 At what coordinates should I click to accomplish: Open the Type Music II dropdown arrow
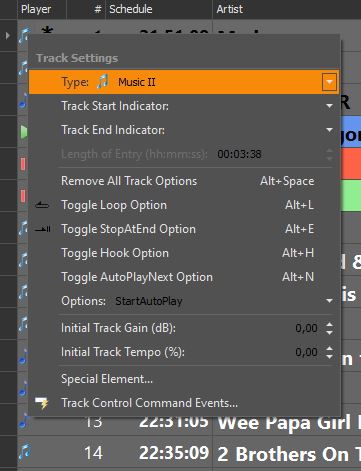pyautogui.click(x=329, y=82)
